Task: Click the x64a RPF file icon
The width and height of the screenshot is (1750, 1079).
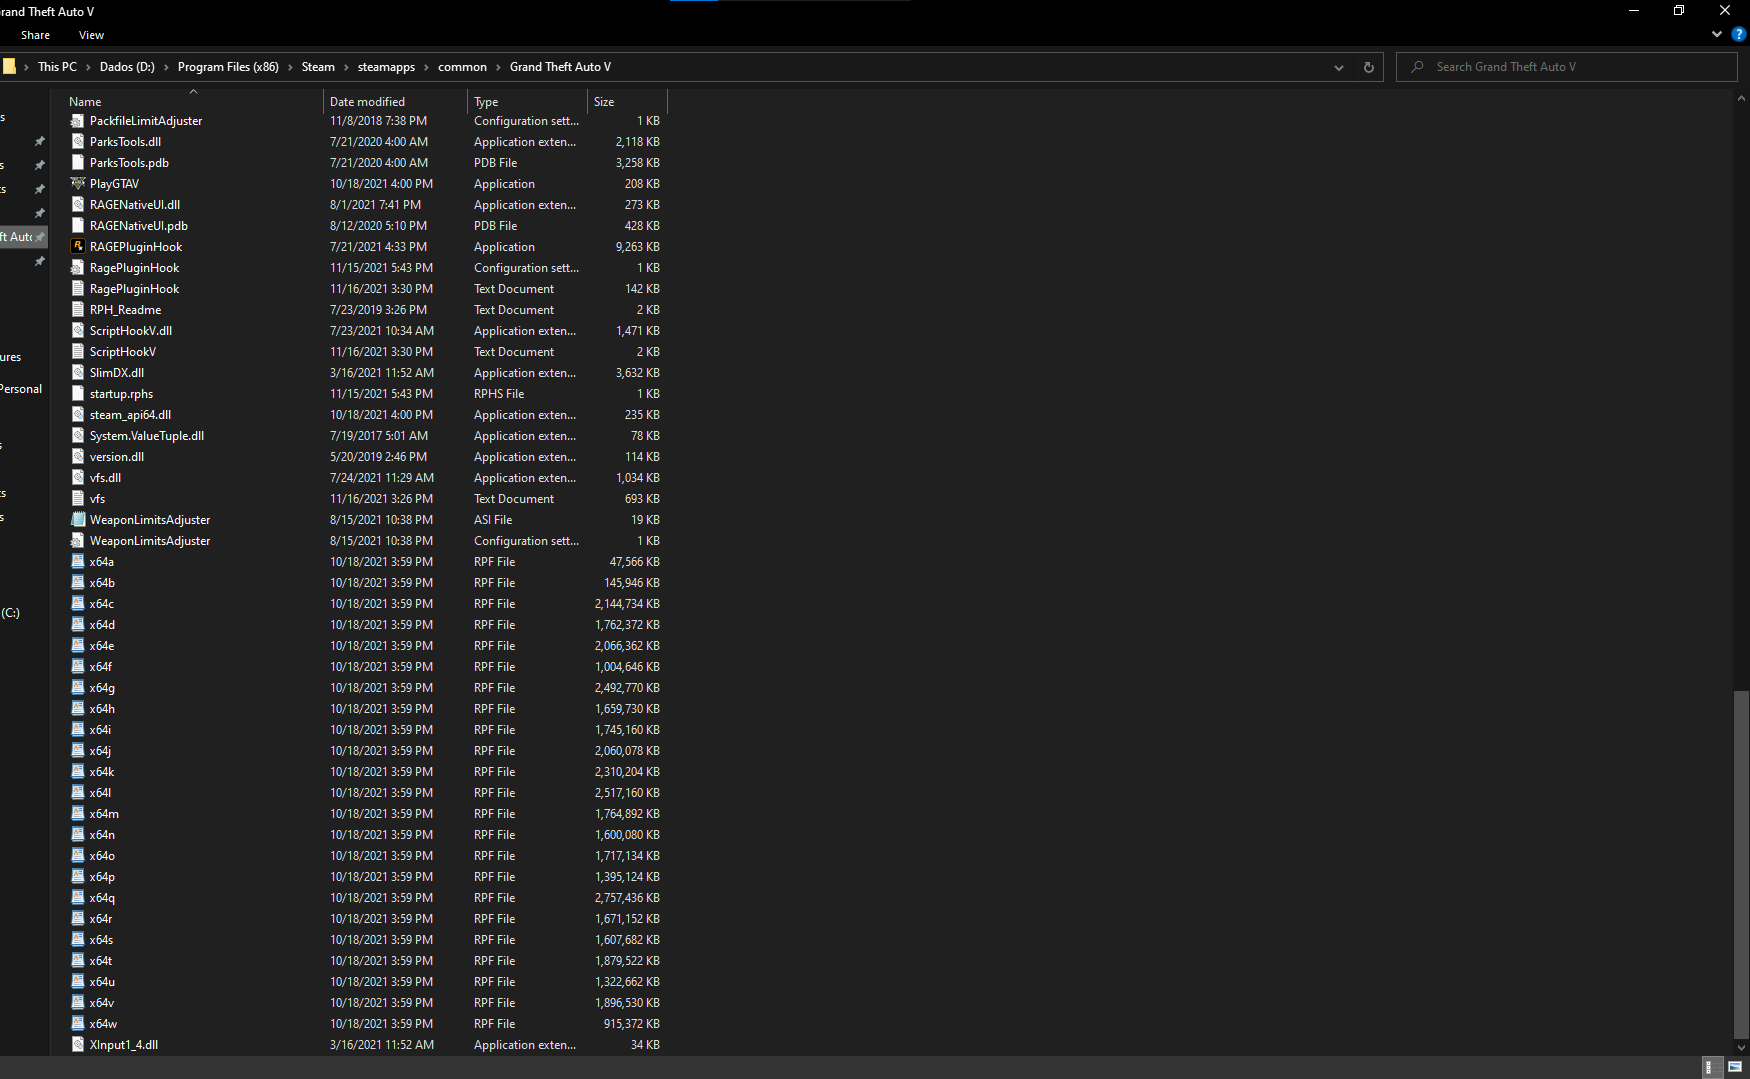Action: point(78,562)
